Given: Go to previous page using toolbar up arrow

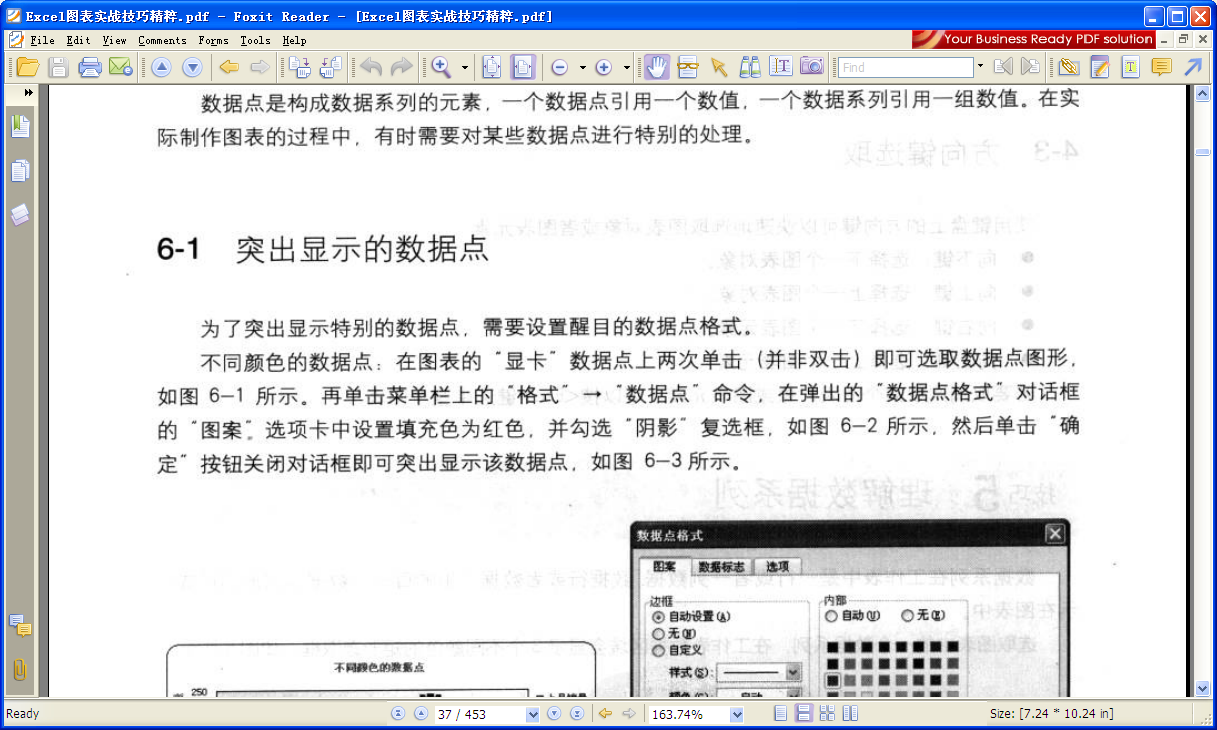Looking at the screenshot, I should 162,67.
